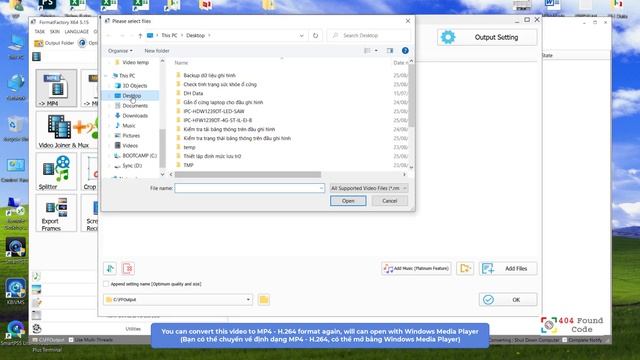
Task: Click the horizontal scrollbar of file list
Action: 248,175
